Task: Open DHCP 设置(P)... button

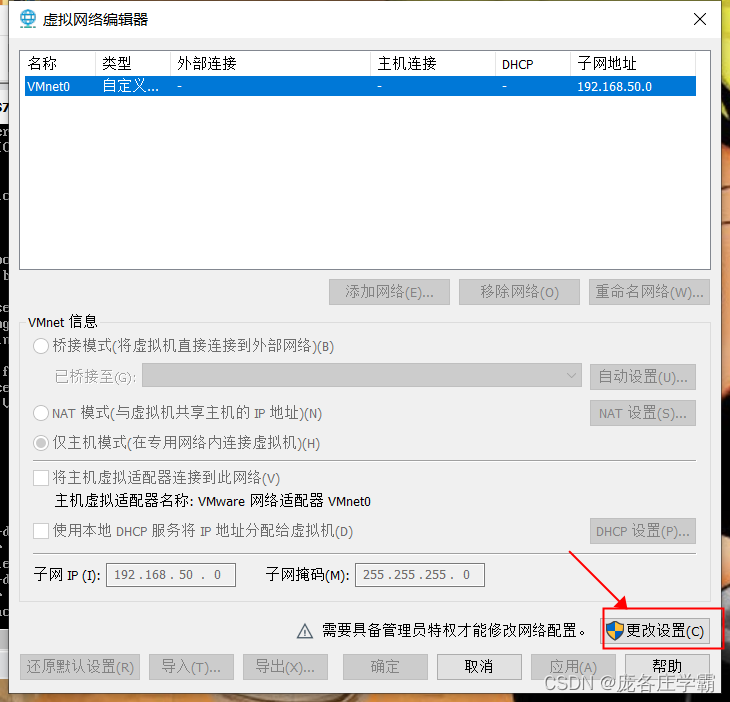Action: pyautogui.click(x=642, y=531)
